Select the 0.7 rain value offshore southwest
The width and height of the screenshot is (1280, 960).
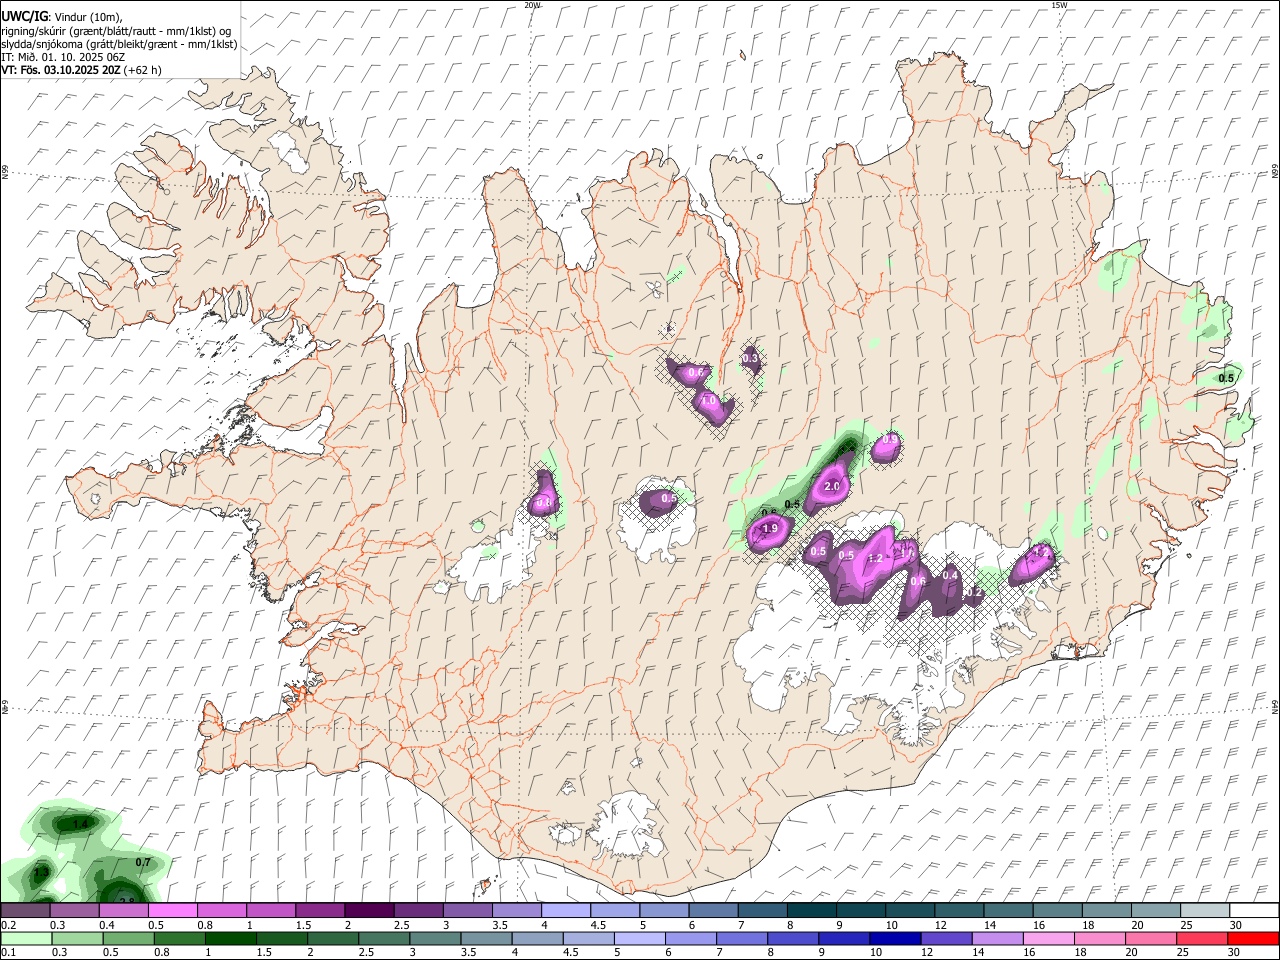142,862
